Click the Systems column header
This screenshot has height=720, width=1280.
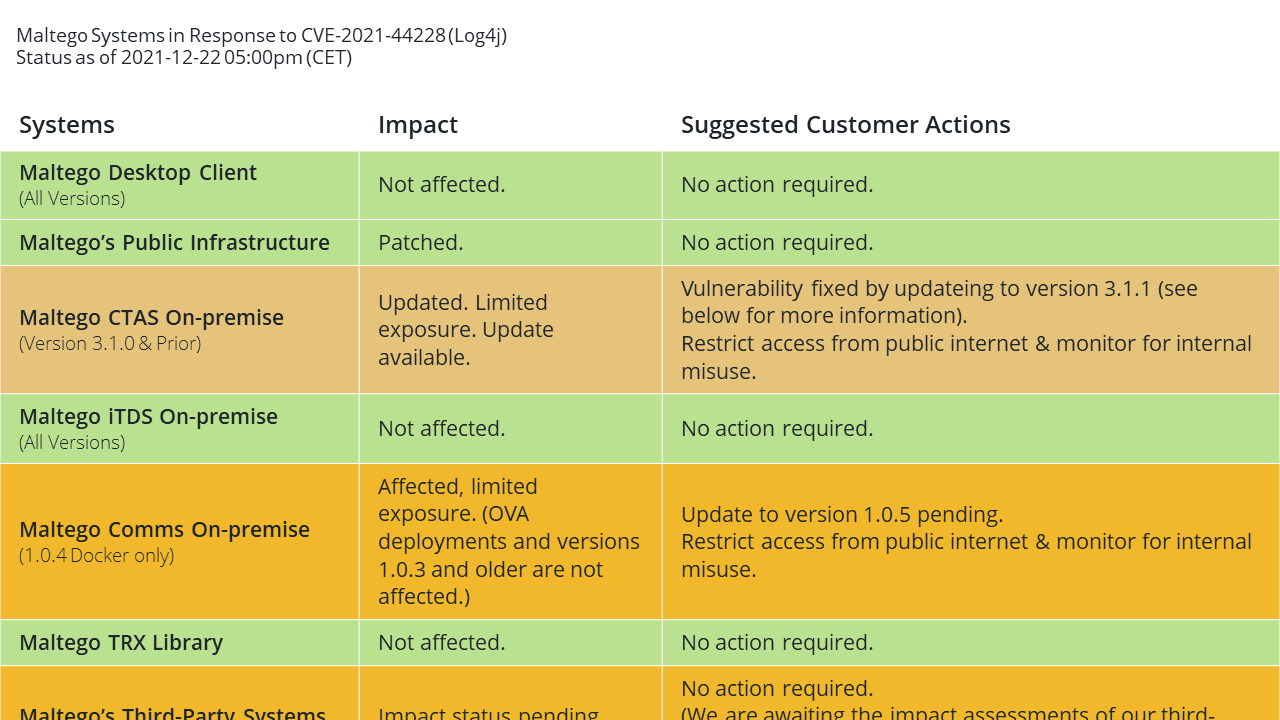(67, 125)
